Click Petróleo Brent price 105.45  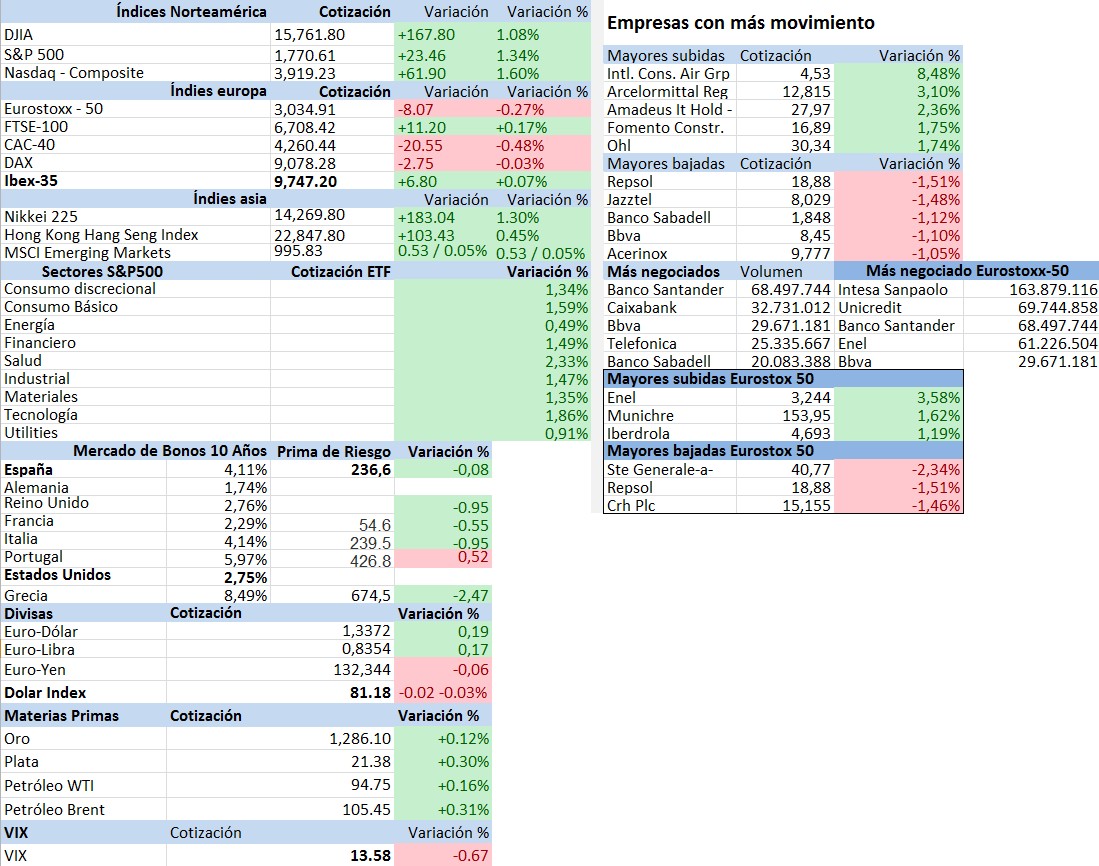[x=366, y=809]
